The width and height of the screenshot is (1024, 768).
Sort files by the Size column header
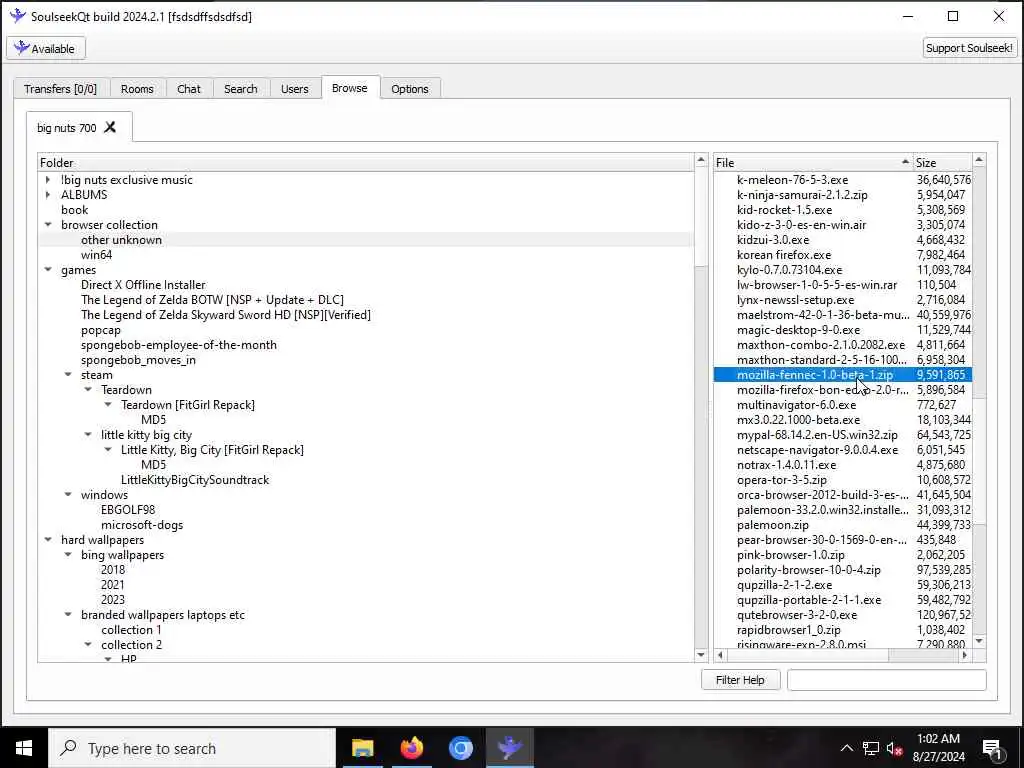942,163
